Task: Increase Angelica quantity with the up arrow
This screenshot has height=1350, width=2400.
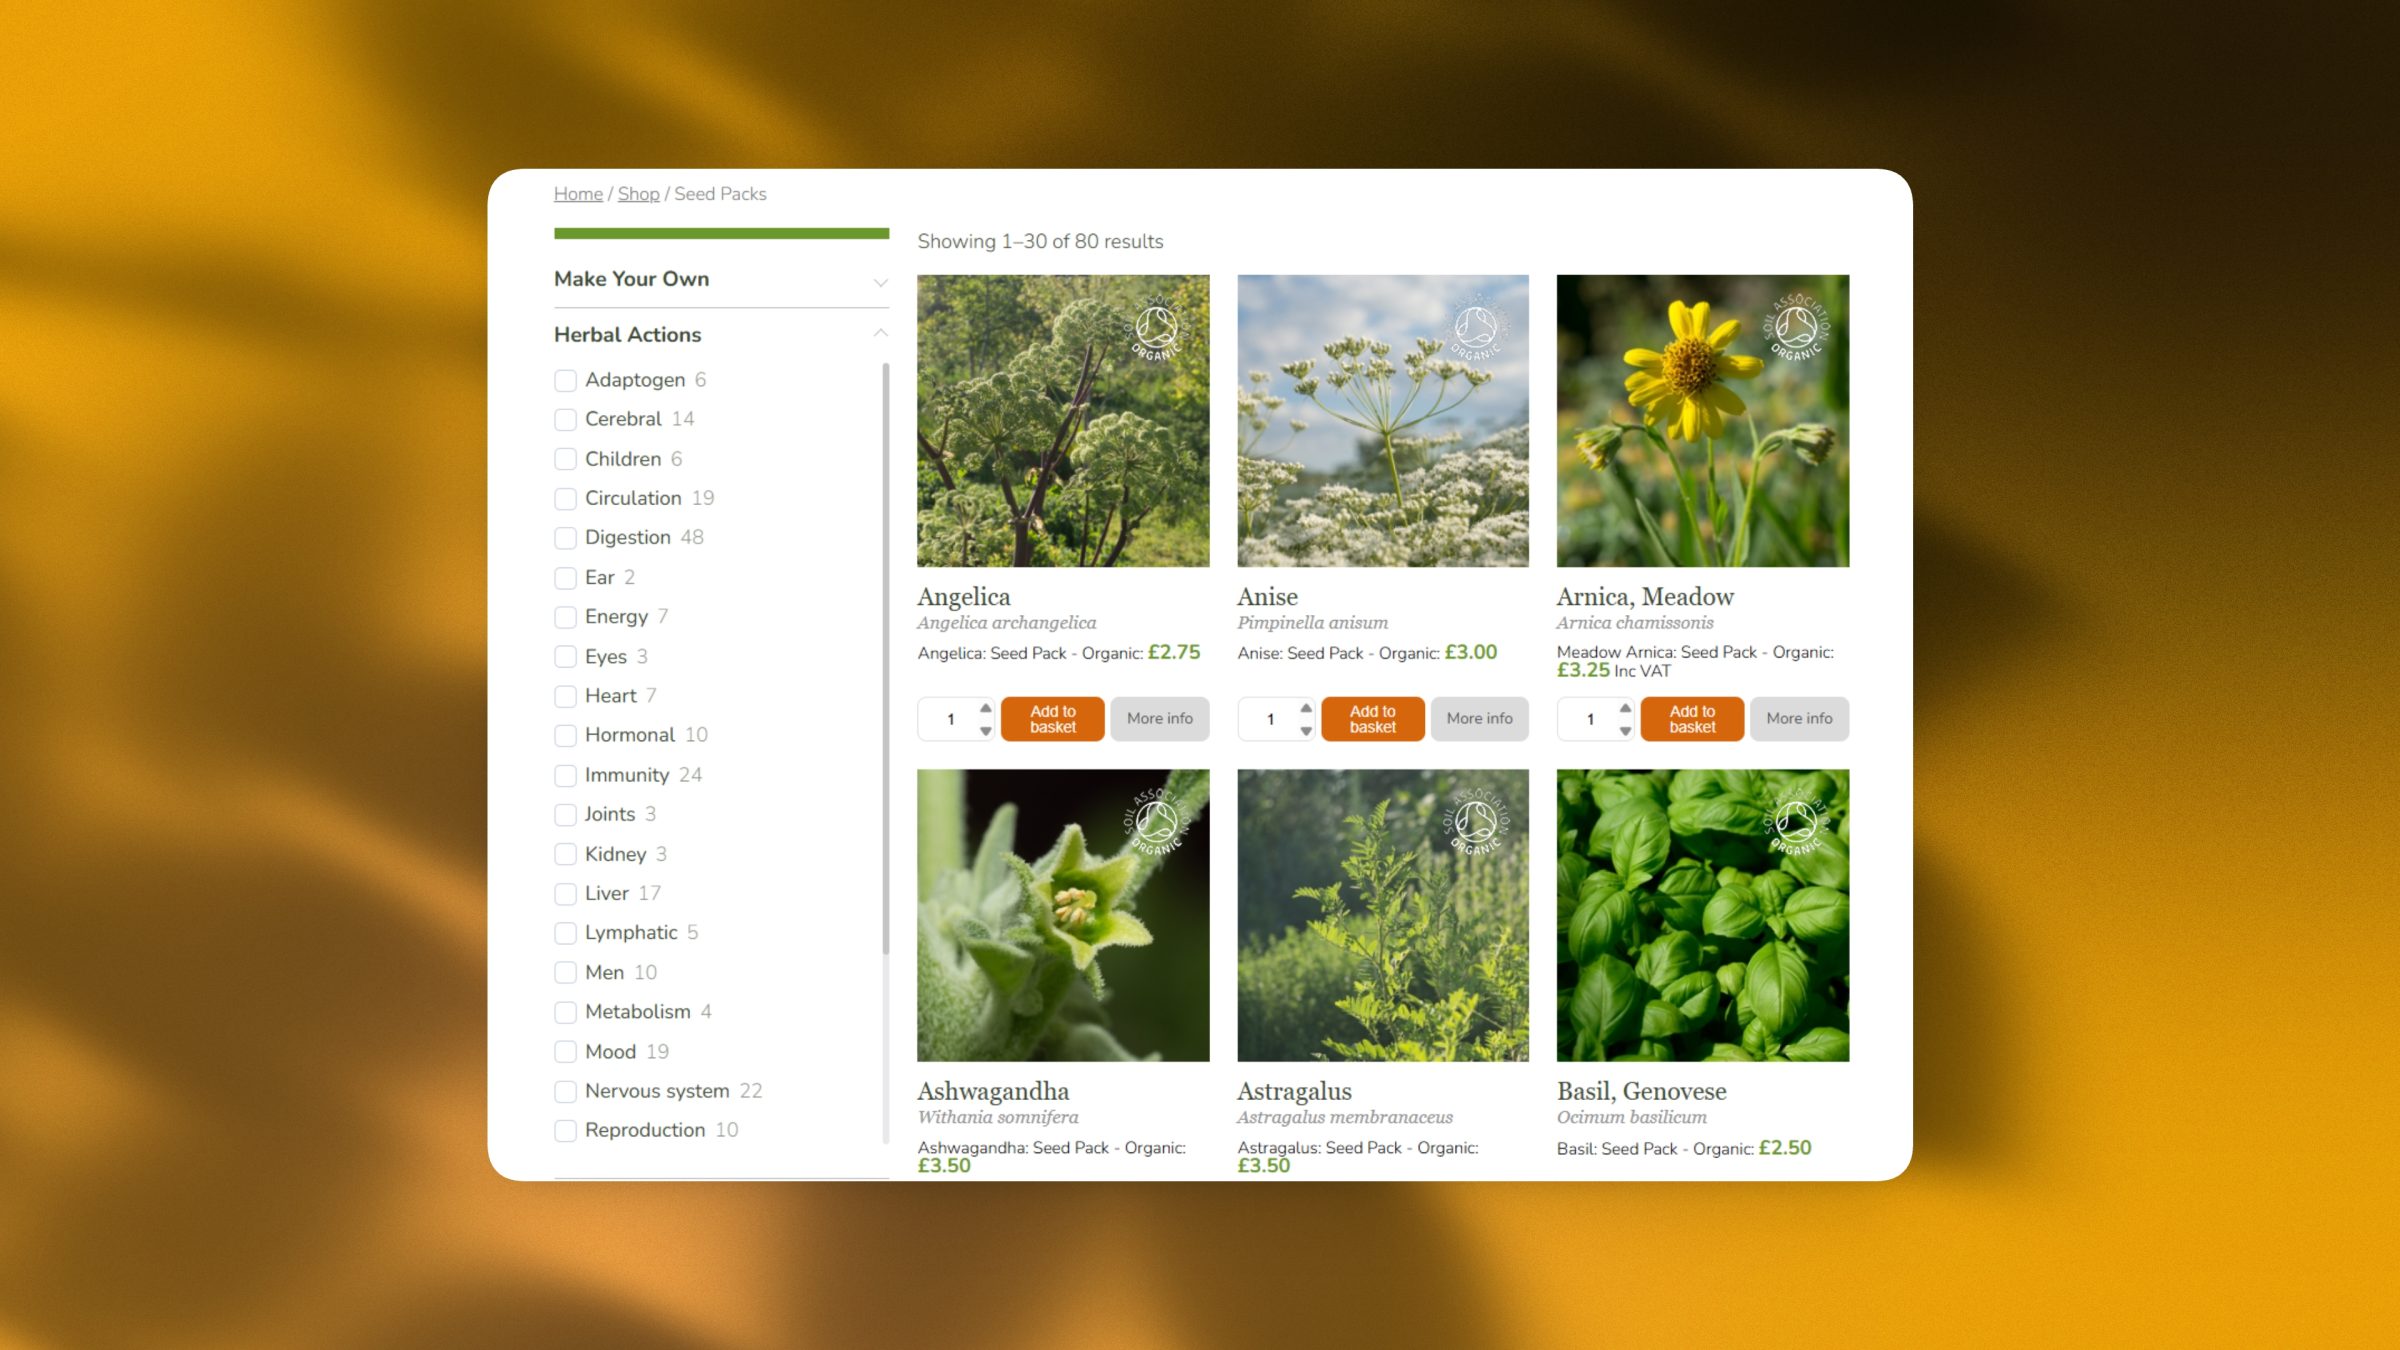Action: [986, 708]
